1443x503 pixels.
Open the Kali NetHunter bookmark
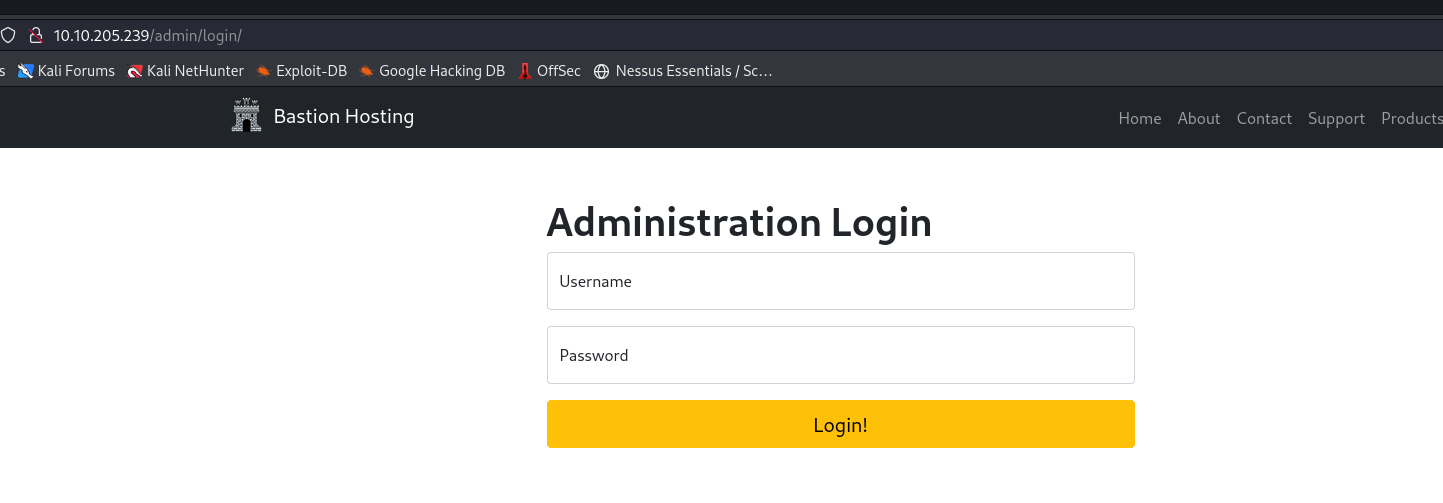186,71
